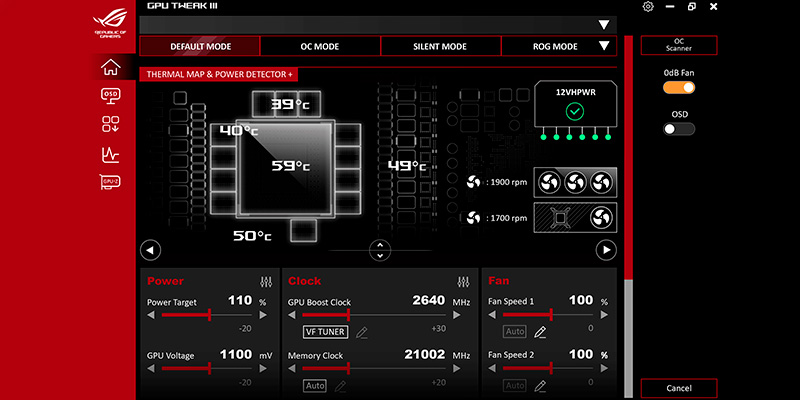Viewport: 800px width, 400px height.
Task: Open the OSD settings sidebar icon
Action: point(111,96)
